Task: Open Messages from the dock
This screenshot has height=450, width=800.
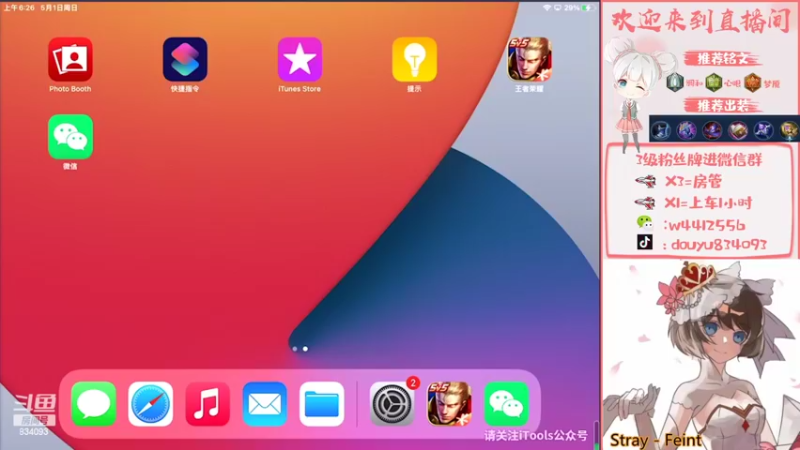Action: coord(94,404)
